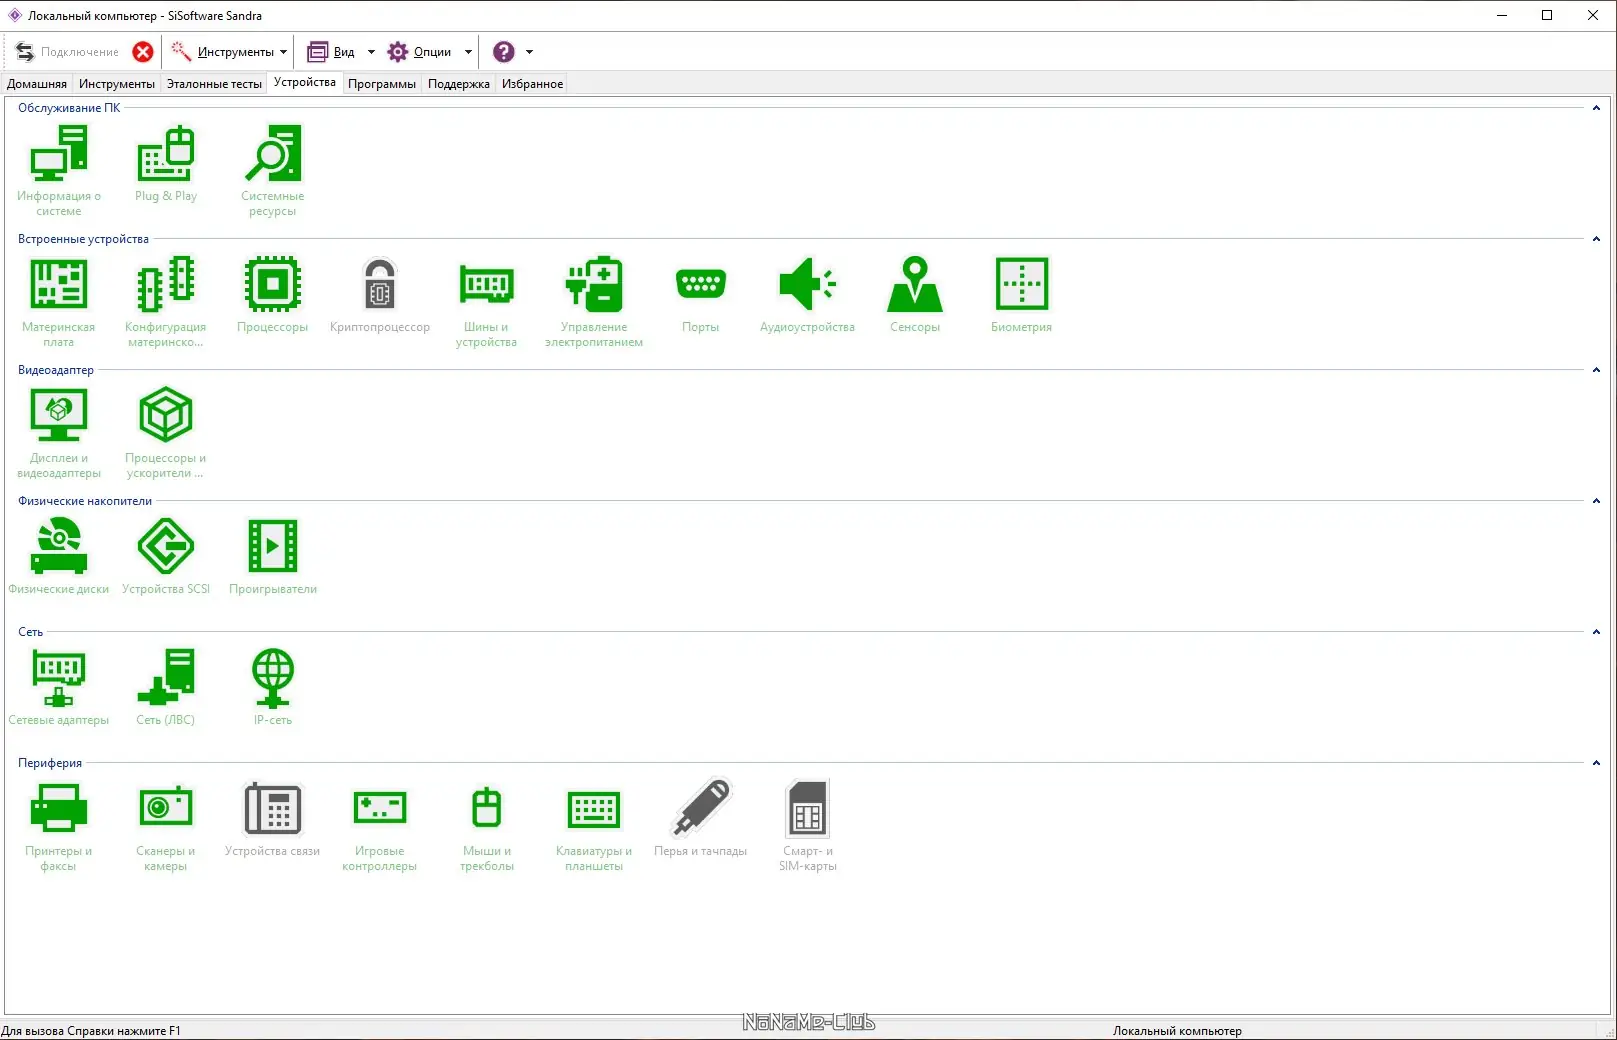This screenshot has width=1617, height=1040.
Task: Open Процессоры и ускорители icon
Action: 166,432
